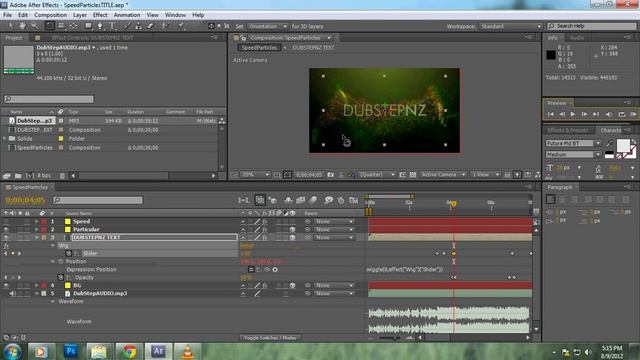Open VLC from the taskbar
This screenshot has width=640, height=360.
click(187, 351)
